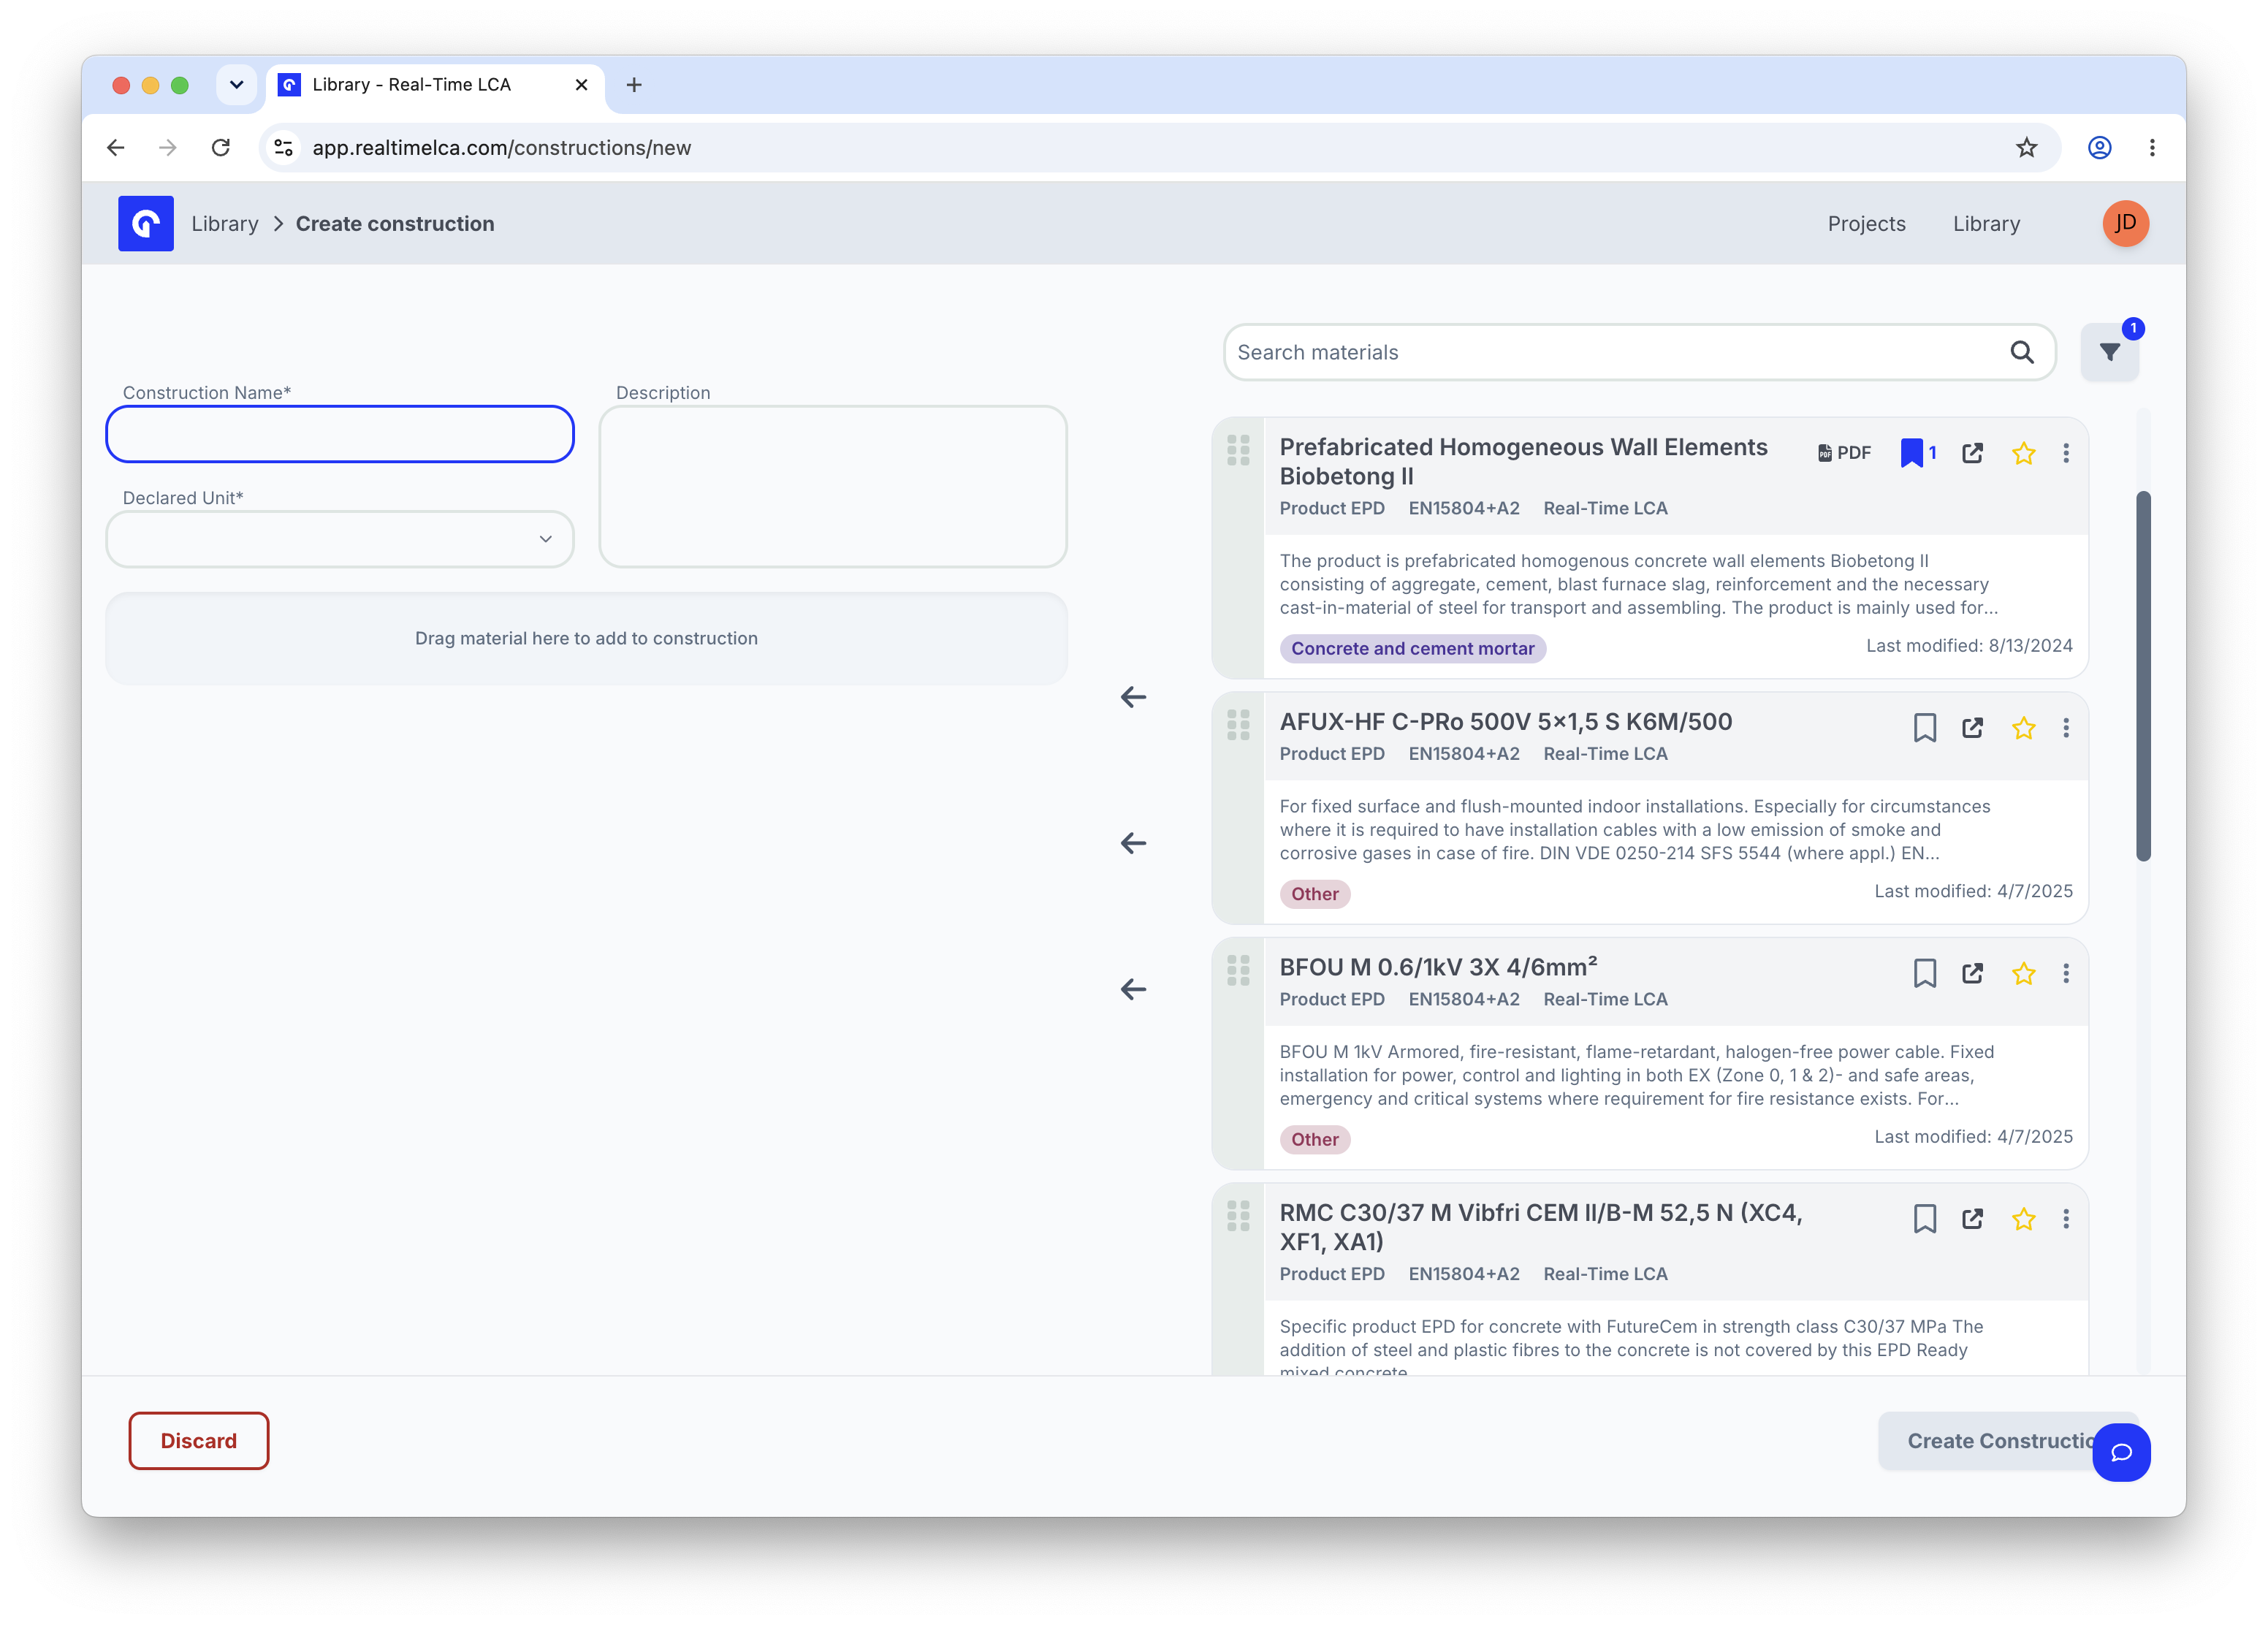Go to Projects in top navigation
The width and height of the screenshot is (2268, 1625).
click(1866, 224)
